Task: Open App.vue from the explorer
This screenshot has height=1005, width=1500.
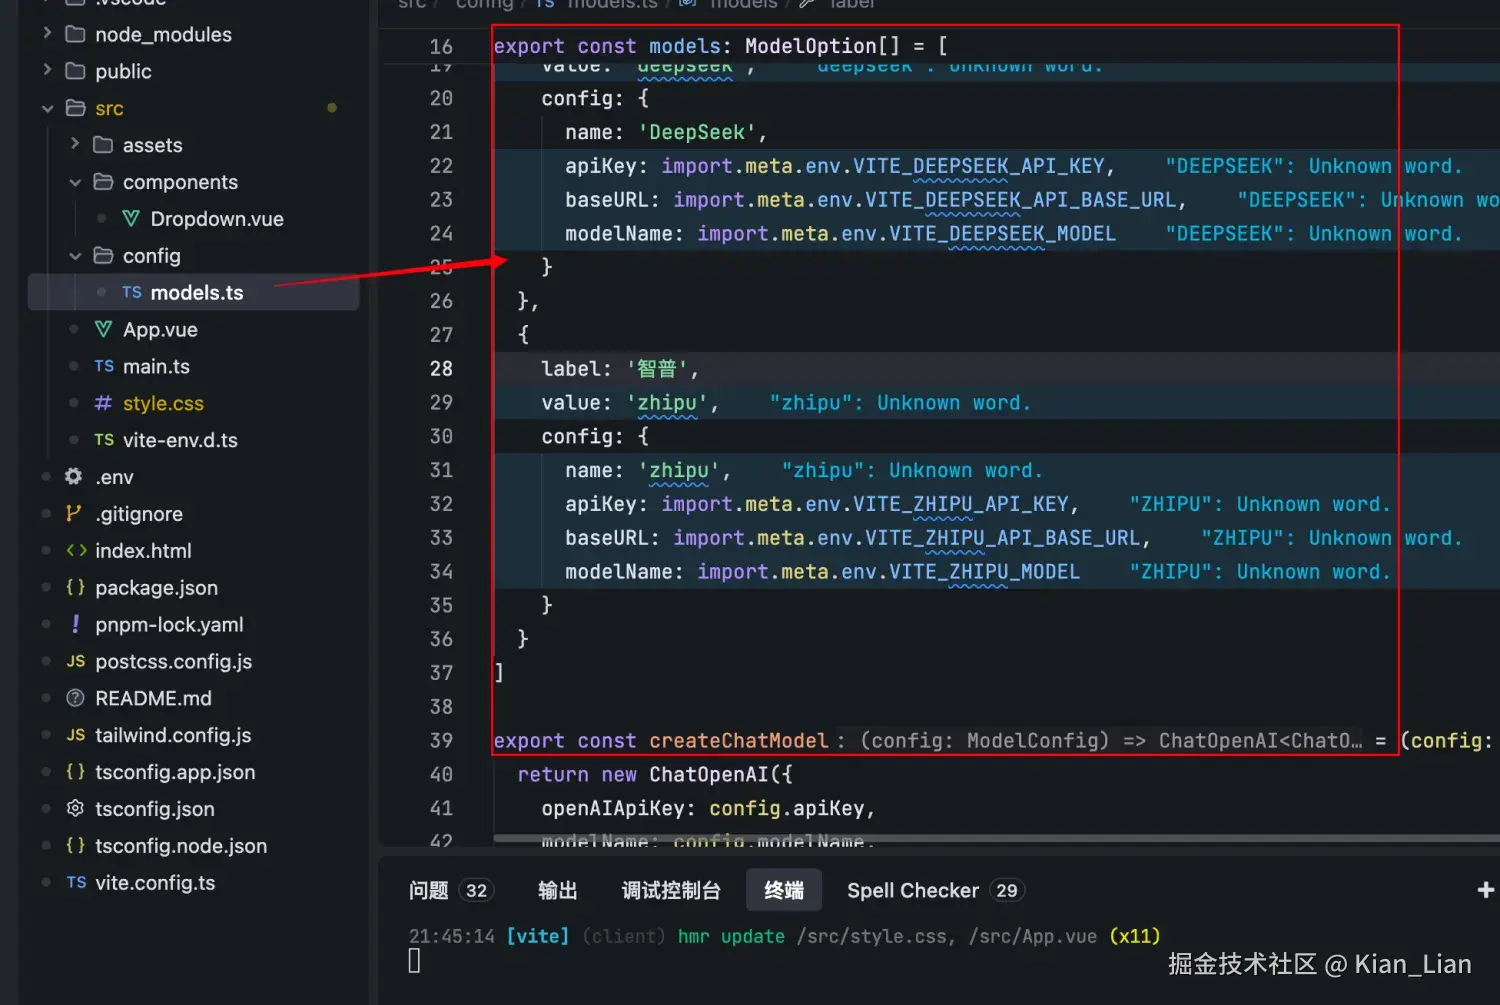Action: (160, 330)
